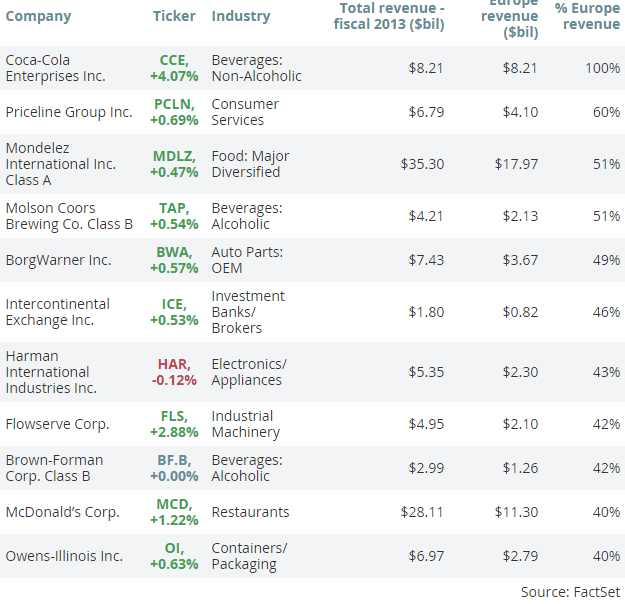The width and height of the screenshot is (625, 604).
Task: Click the Source: FactSet text
Action: pos(570,592)
